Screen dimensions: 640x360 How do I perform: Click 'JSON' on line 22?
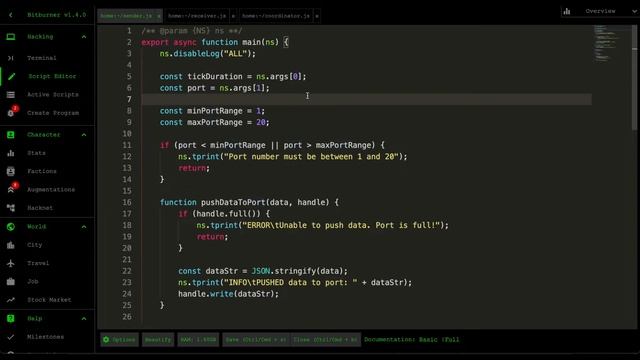(260, 271)
